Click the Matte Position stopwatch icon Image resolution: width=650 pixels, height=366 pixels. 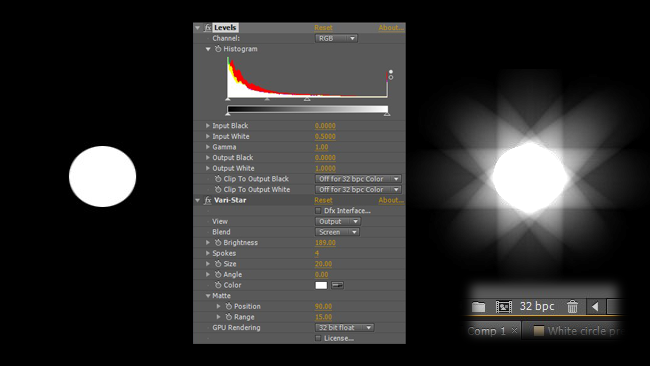228,306
